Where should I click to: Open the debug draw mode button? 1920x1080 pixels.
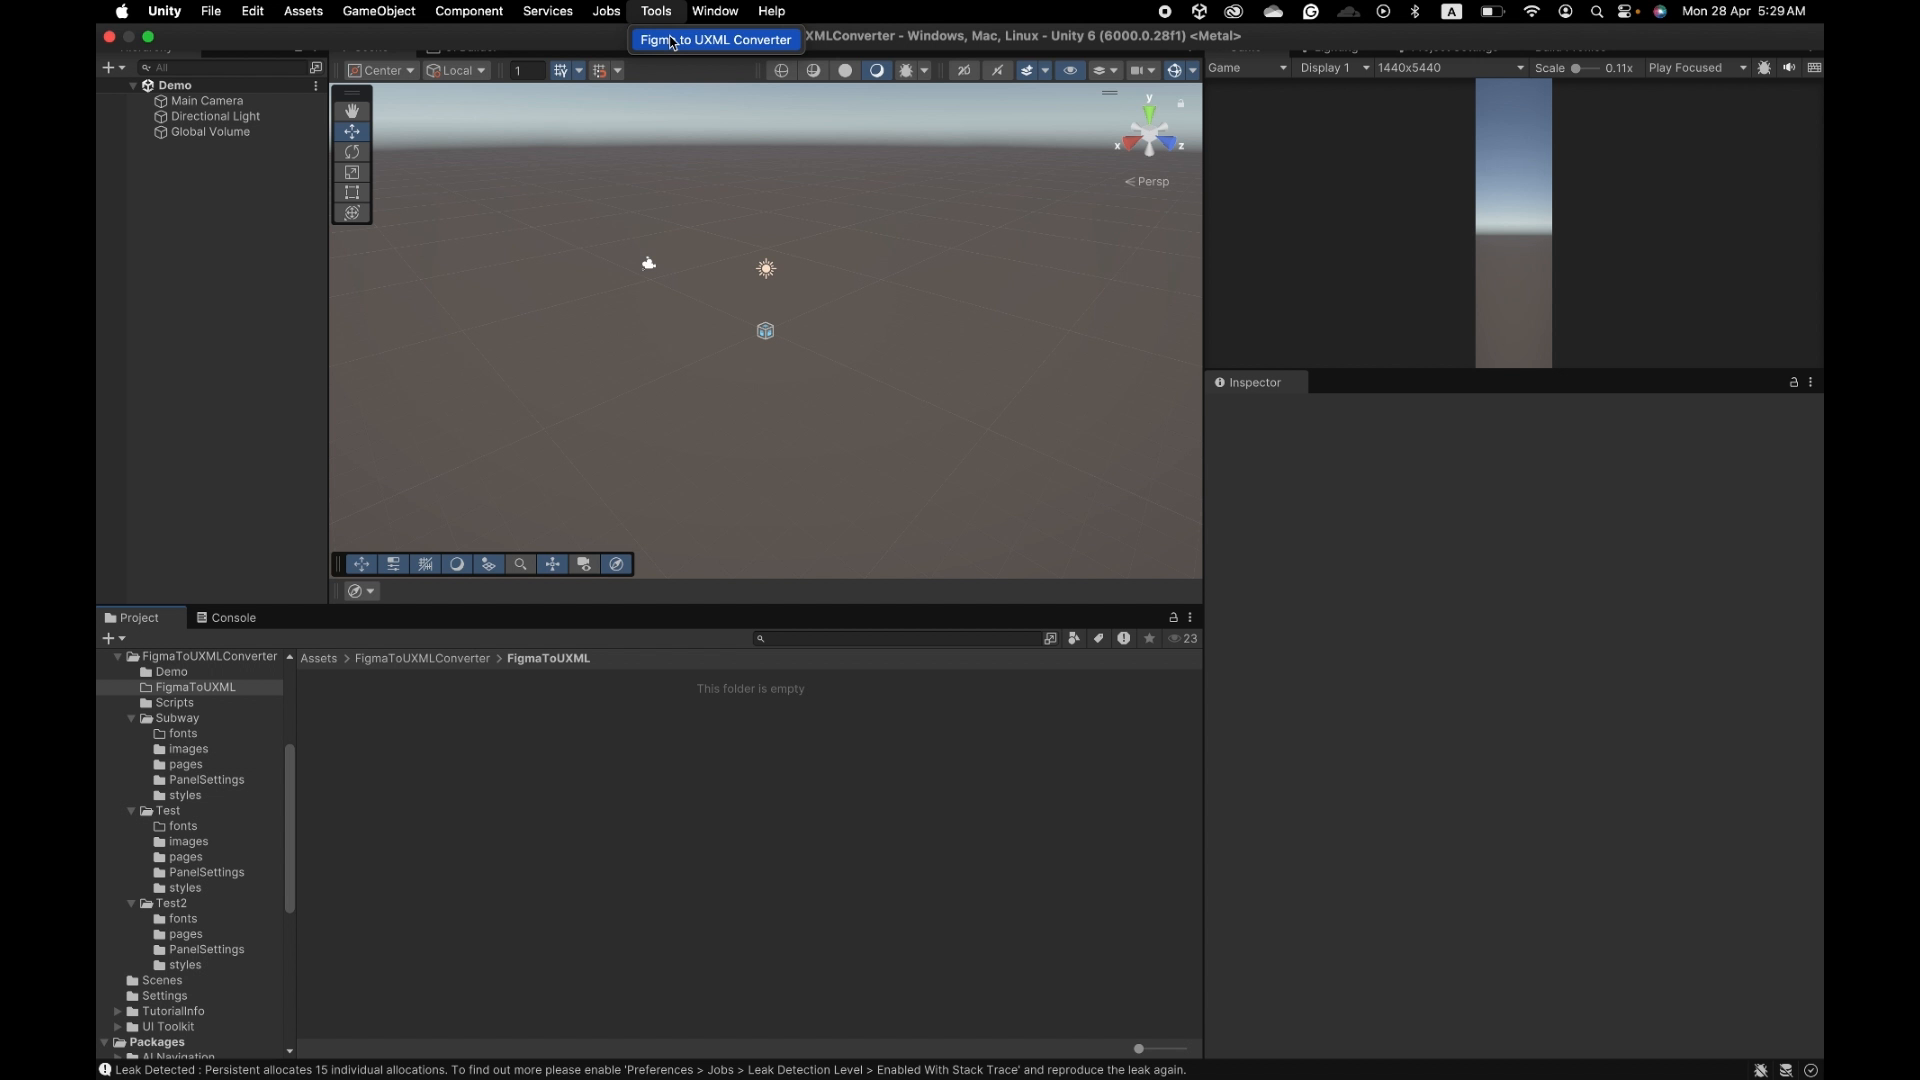coord(906,70)
